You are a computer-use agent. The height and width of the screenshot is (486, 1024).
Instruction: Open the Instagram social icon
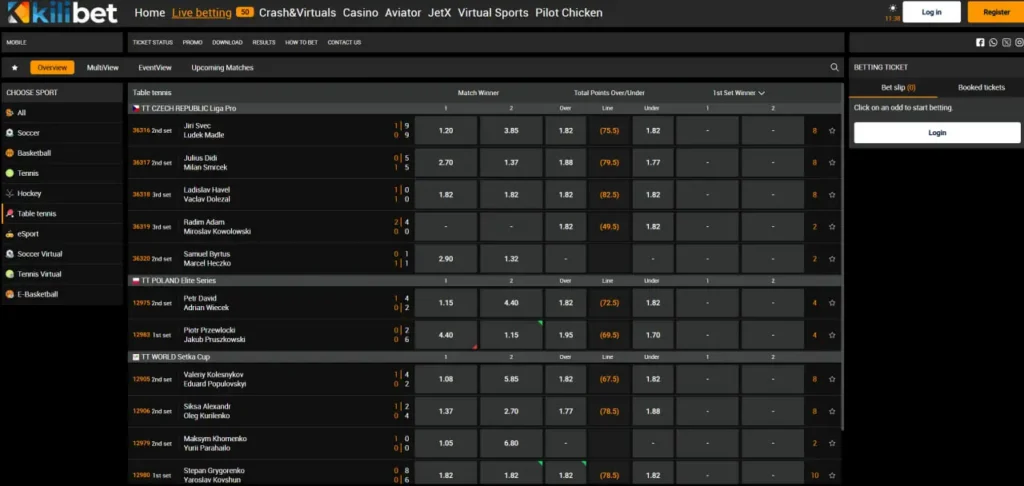1019,42
